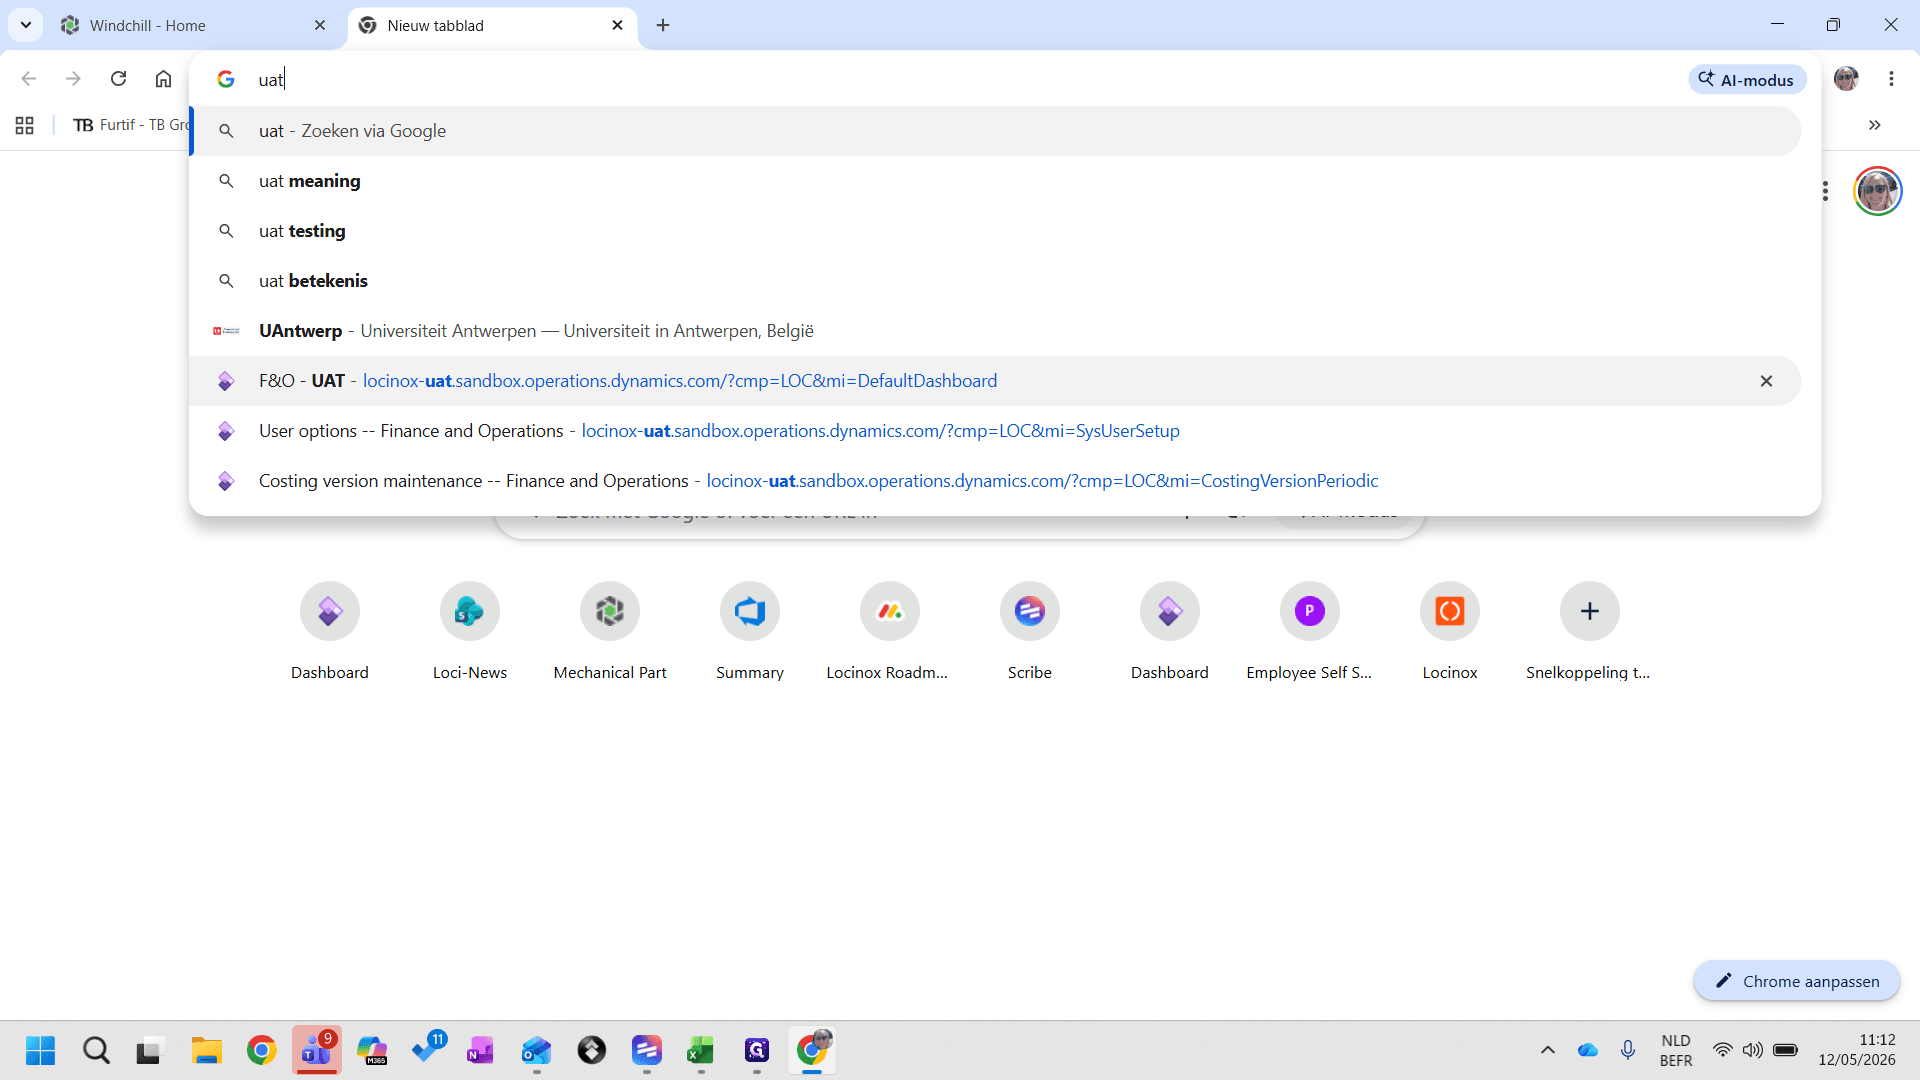1920x1080 pixels.
Task: Reload the page with the refresh icon
Action: [x=118, y=79]
